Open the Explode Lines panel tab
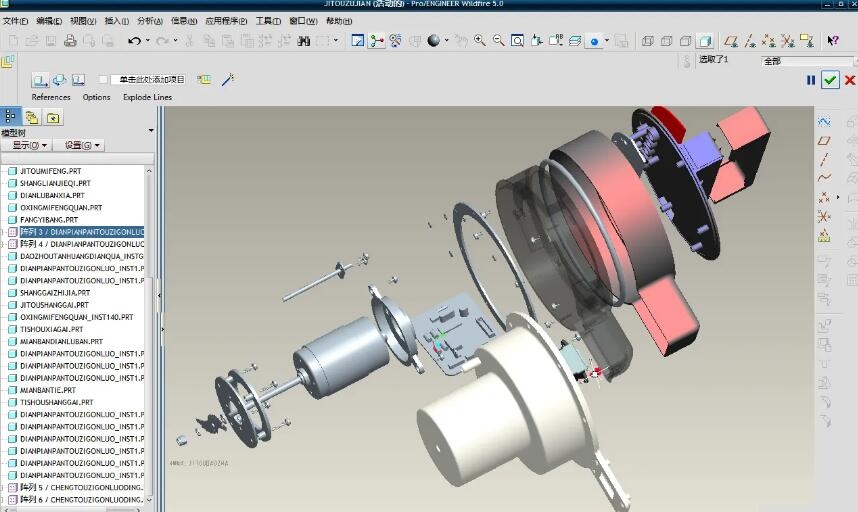This screenshot has height=512, width=858. click(147, 97)
